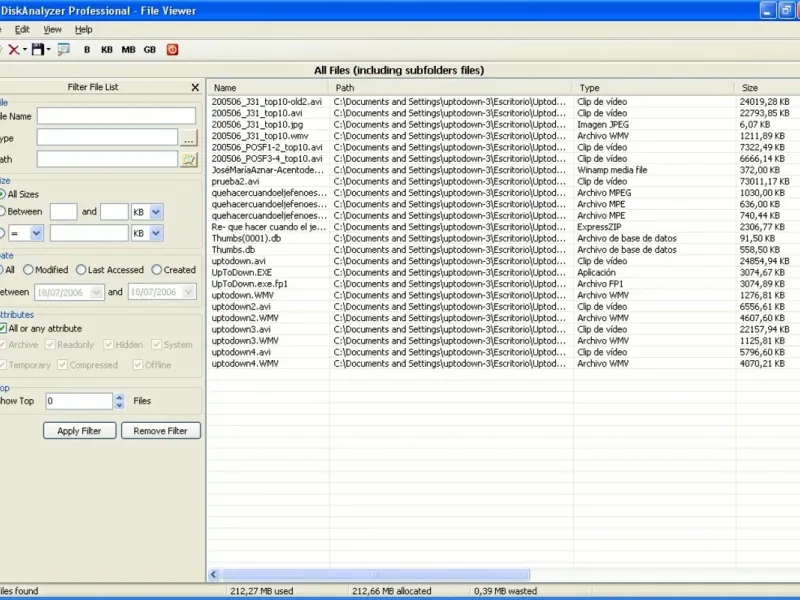Select the file row 200506_J31_top10-old2.avi
The width and height of the screenshot is (800, 600).
[x=504, y=102]
